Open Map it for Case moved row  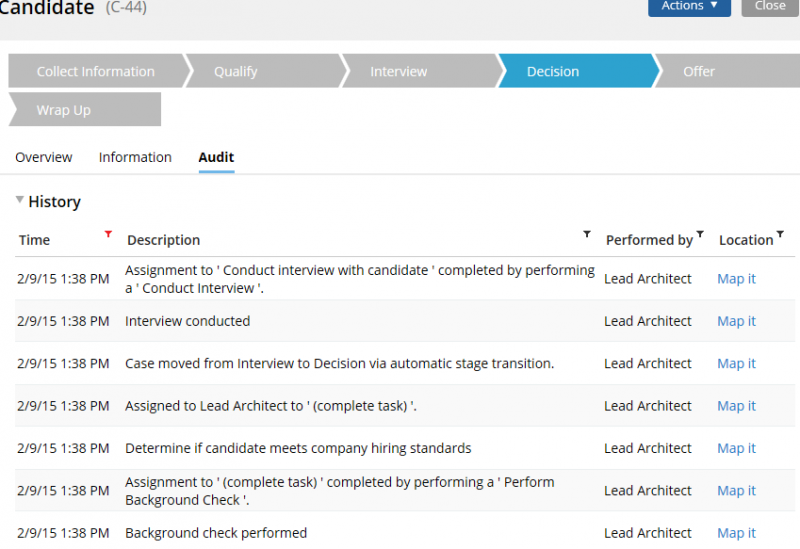(x=736, y=363)
